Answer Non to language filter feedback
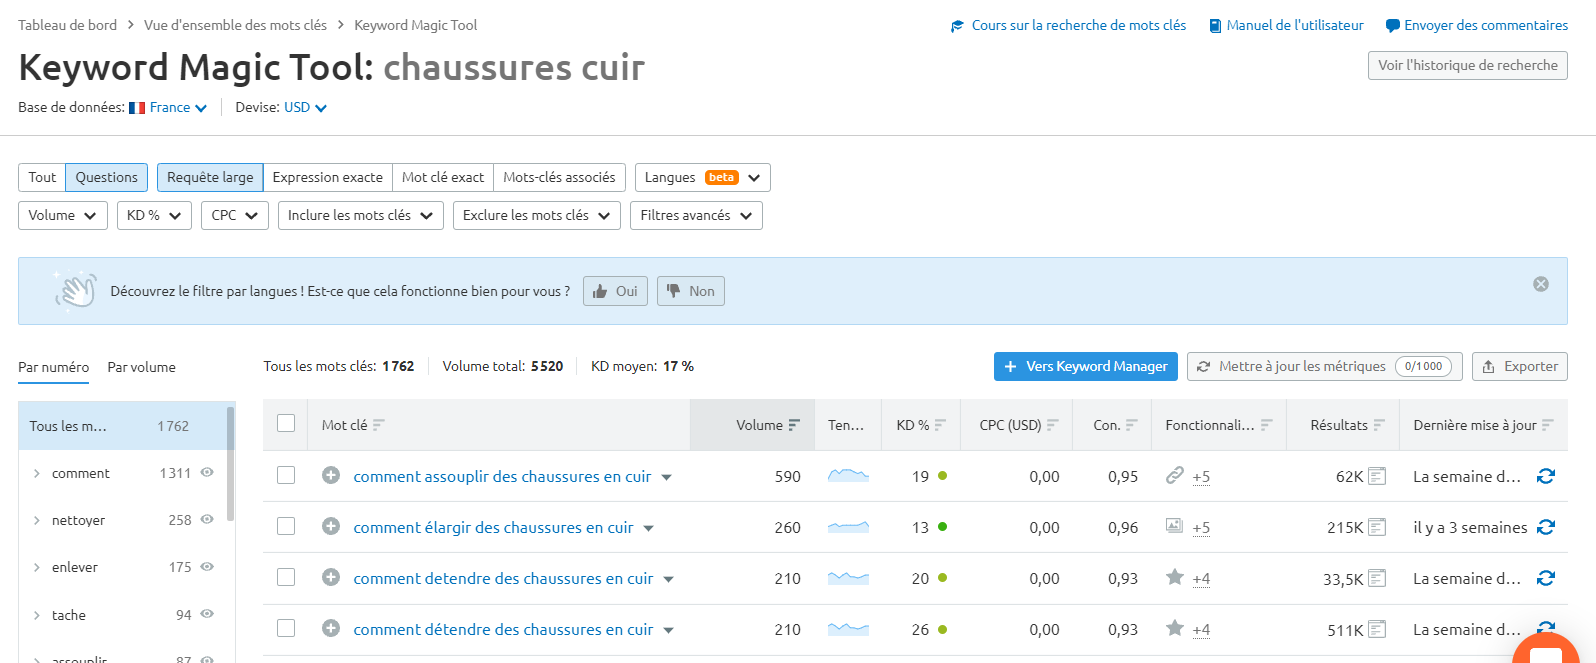Viewport: 1596px width, 663px height. pos(691,291)
